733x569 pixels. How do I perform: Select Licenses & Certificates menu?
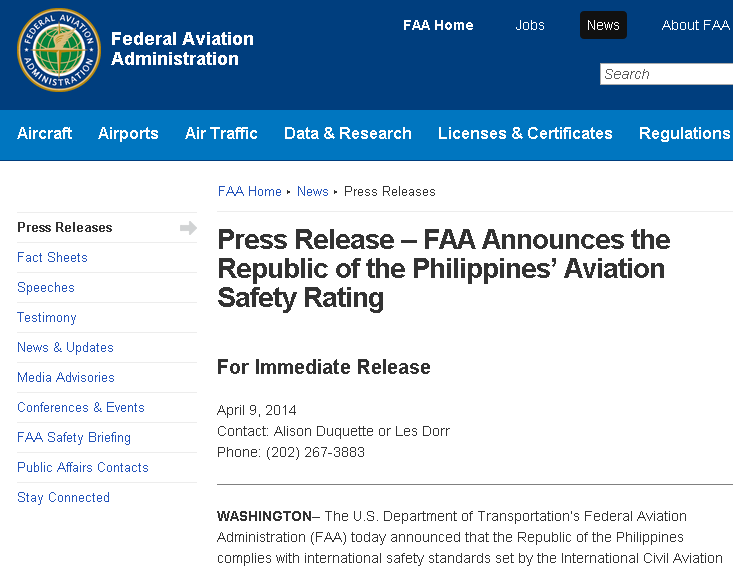525,134
